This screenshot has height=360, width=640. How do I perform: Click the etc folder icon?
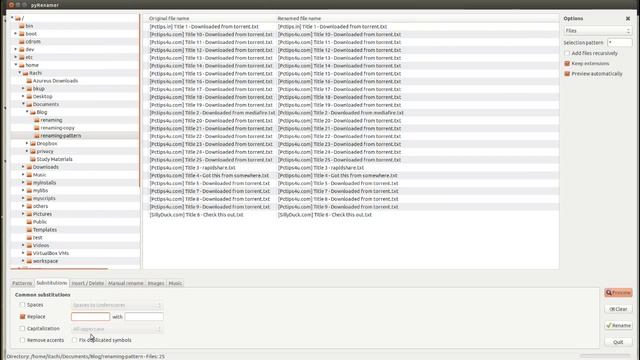coord(22,57)
